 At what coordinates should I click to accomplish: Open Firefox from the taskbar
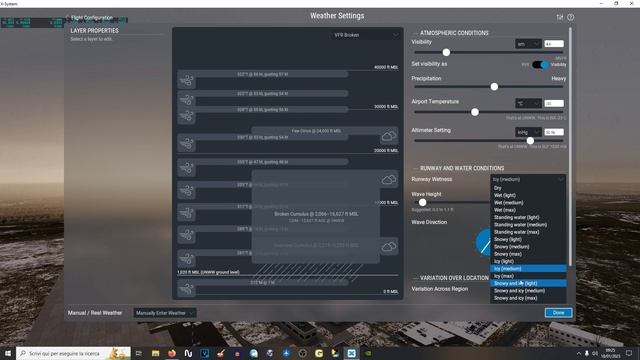click(172, 353)
